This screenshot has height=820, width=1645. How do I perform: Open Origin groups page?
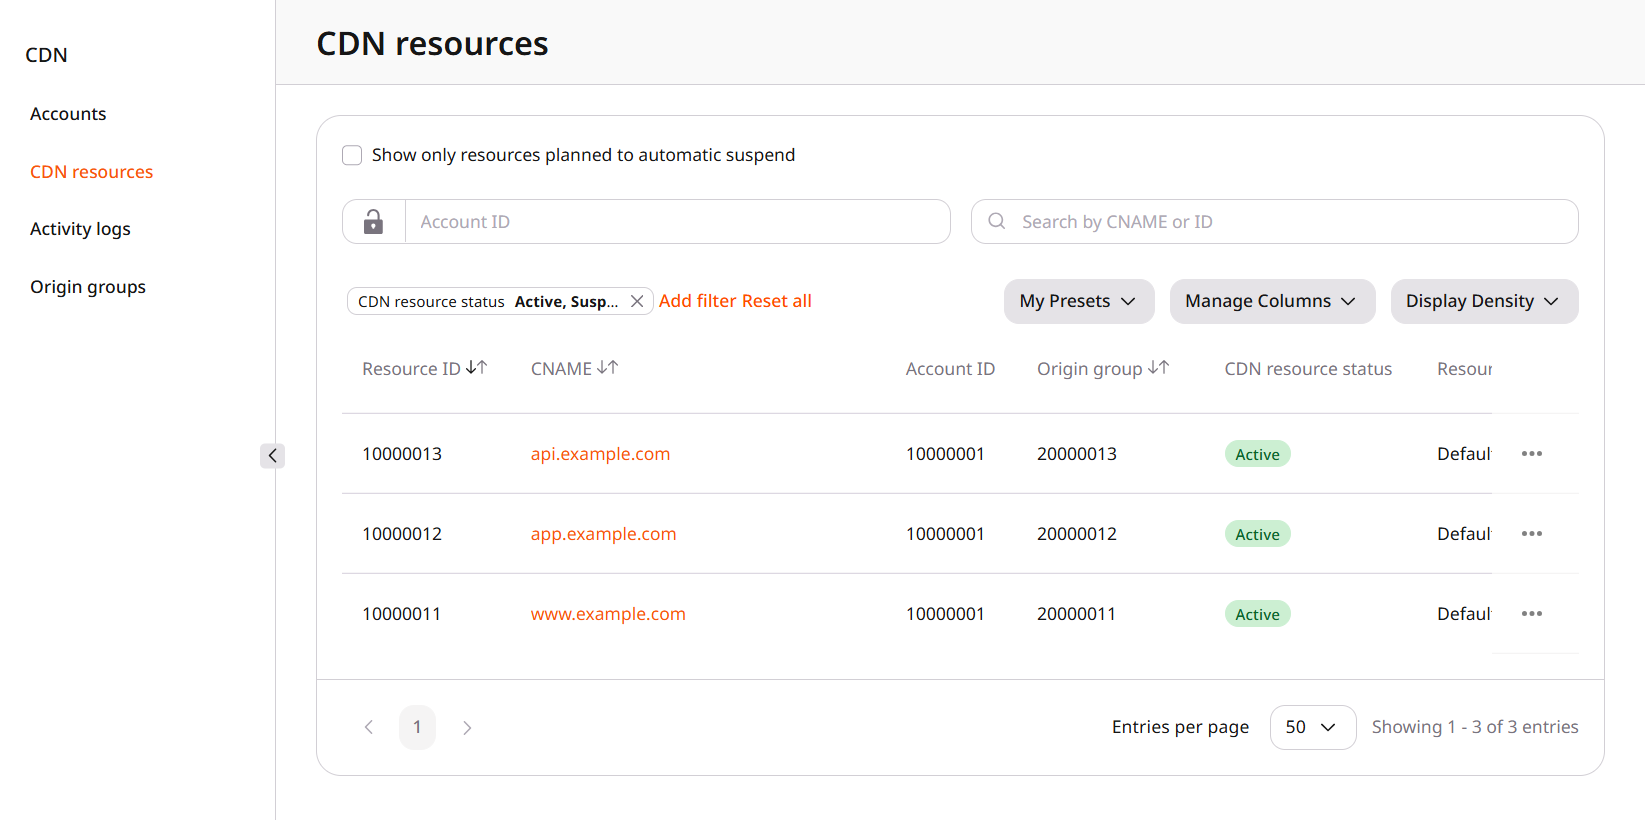(x=88, y=287)
